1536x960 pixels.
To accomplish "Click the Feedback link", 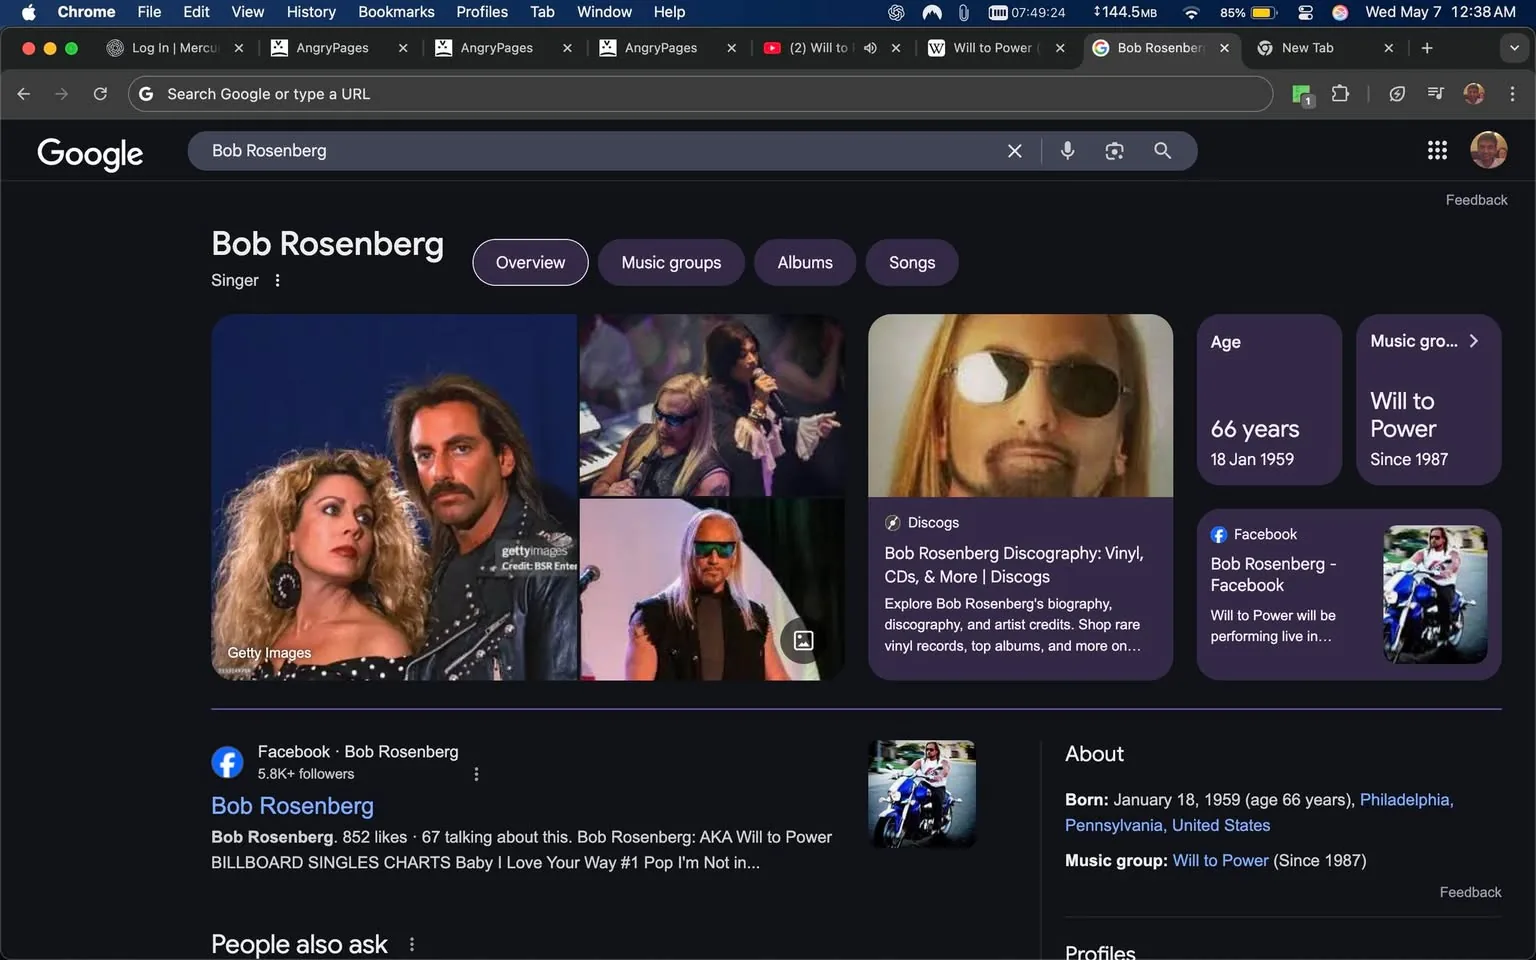I will 1477,199.
